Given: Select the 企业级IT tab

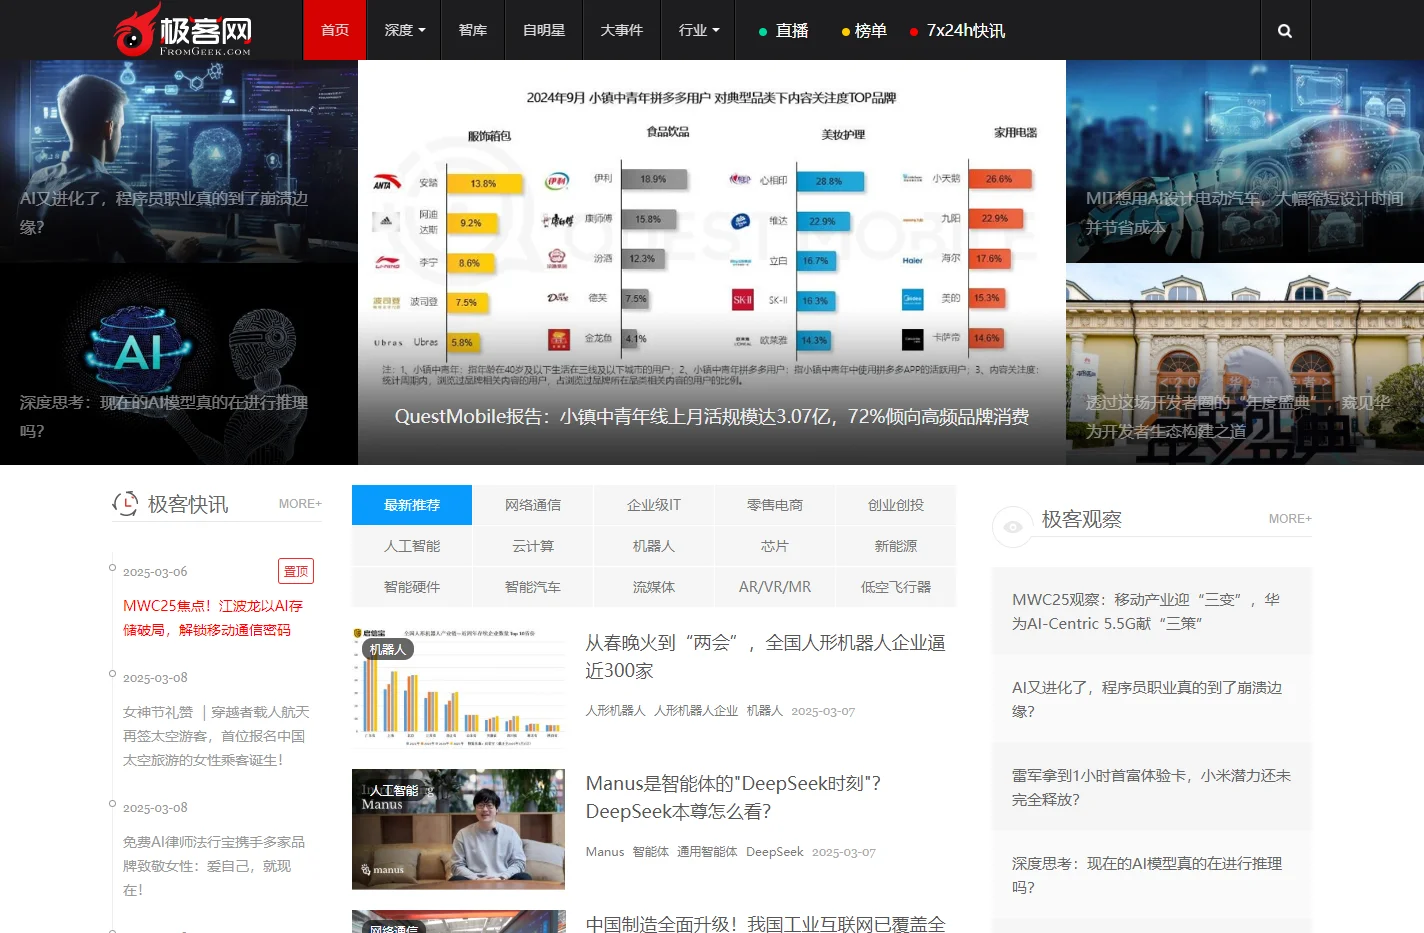Looking at the screenshot, I should pos(654,505).
